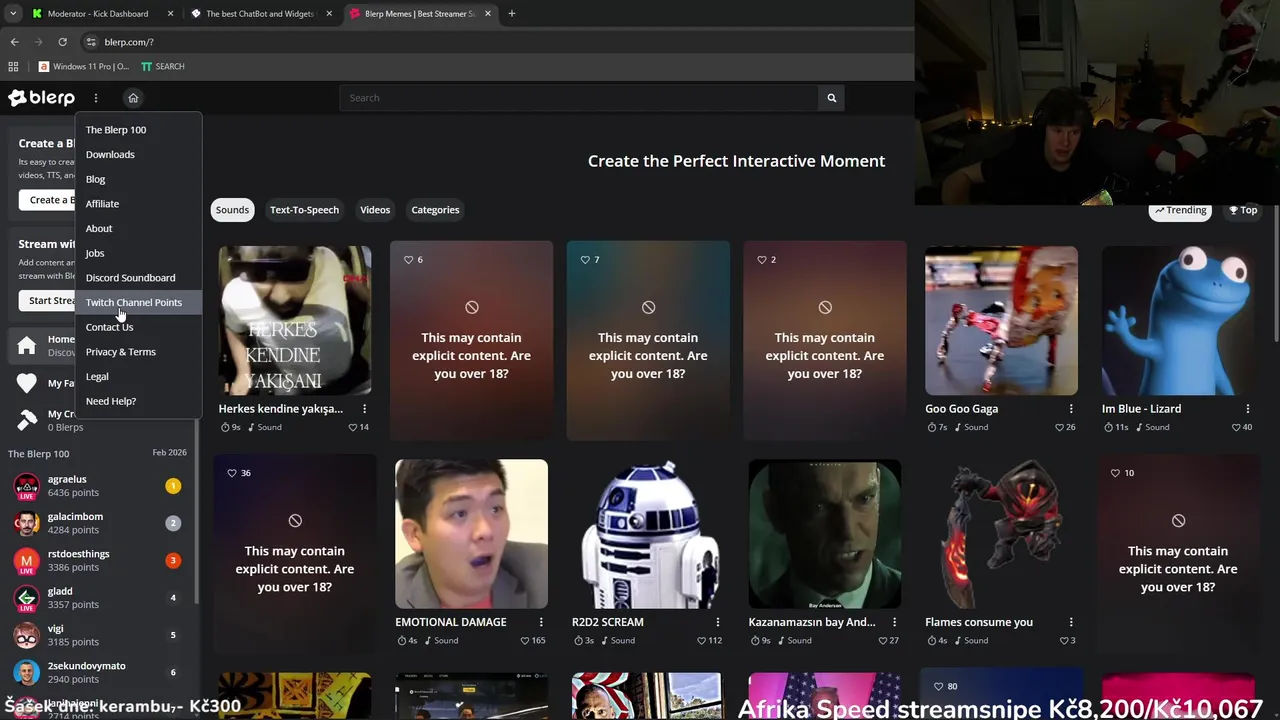1280x720 pixels.
Task: Click the Blerp logo
Action: (x=41, y=98)
